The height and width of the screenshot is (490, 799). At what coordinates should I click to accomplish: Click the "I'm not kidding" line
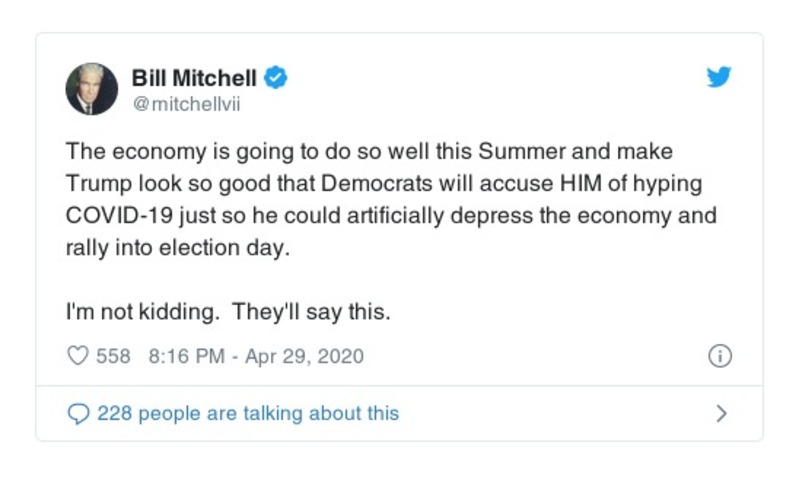[x=142, y=312]
